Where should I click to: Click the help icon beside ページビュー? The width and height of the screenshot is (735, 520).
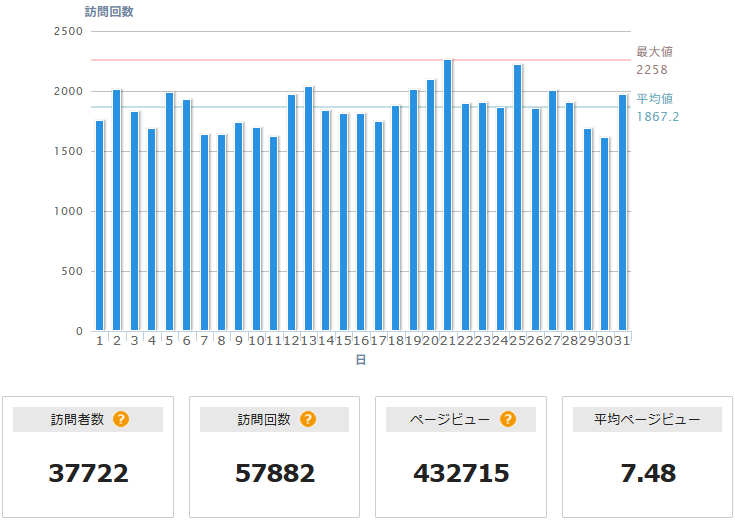[x=507, y=419]
